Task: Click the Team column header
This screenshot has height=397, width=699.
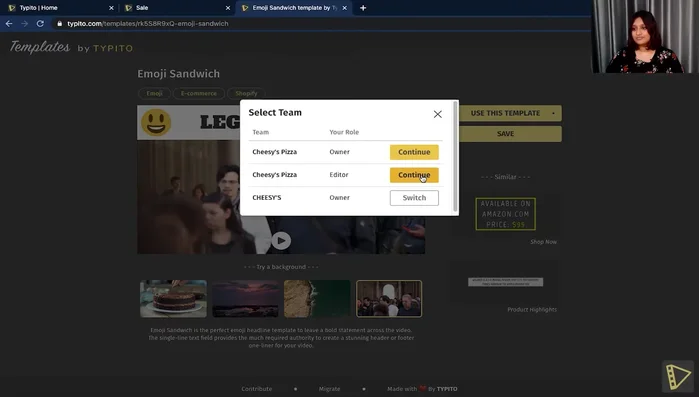Action: pos(260,132)
